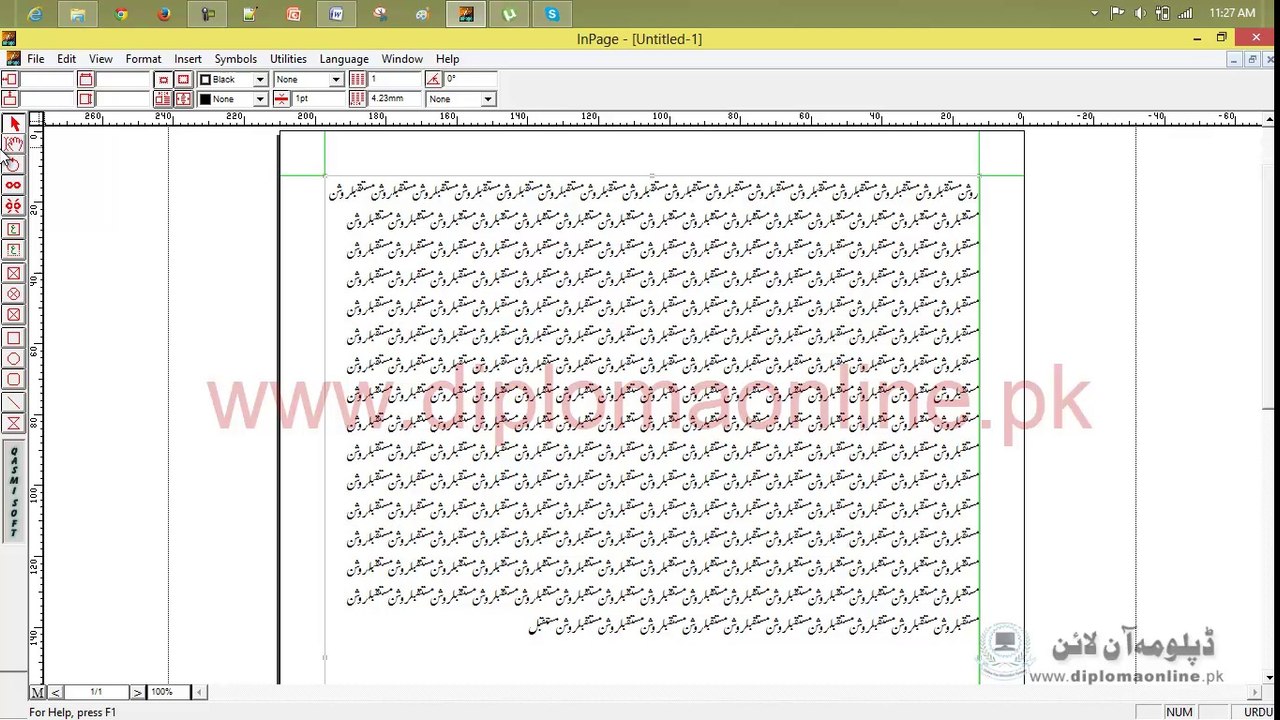Image resolution: width=1280 pixels, height=720 pixels.
Task: Click the column gutter width icon
Action: pos(358,99)
